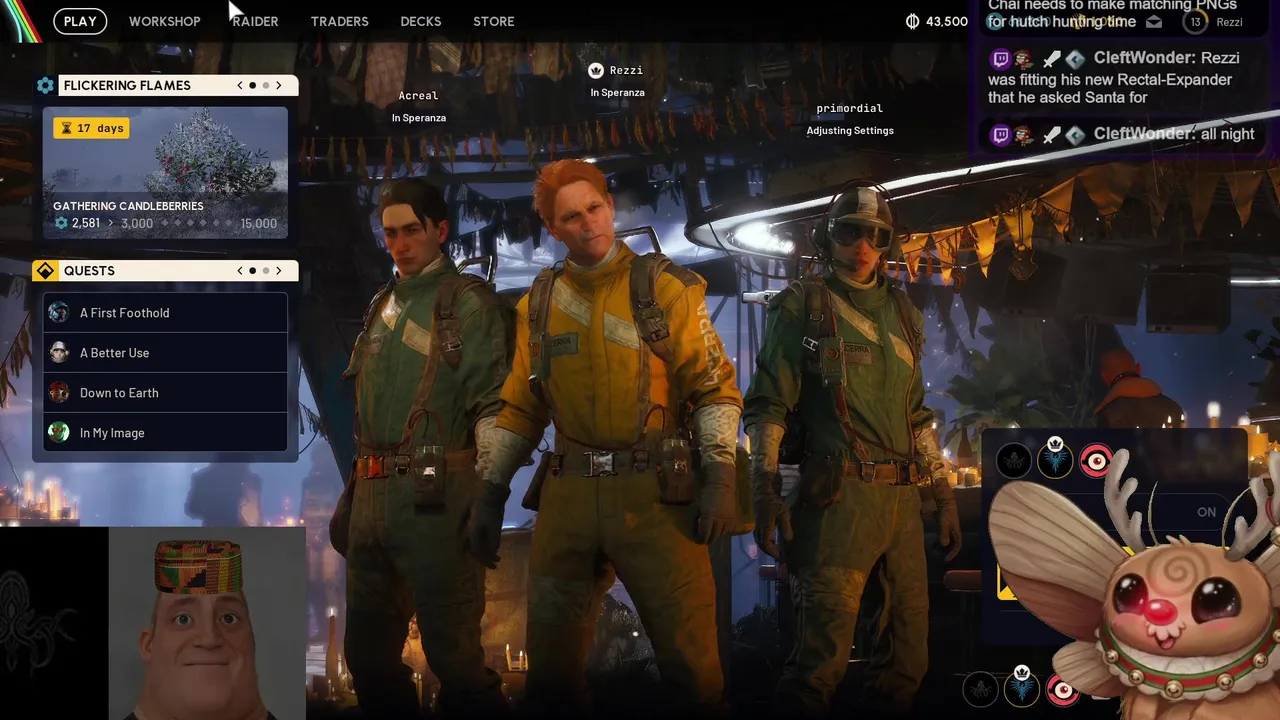
Task: Select the red eye emblem in party panel
Action: point(1097,461)
